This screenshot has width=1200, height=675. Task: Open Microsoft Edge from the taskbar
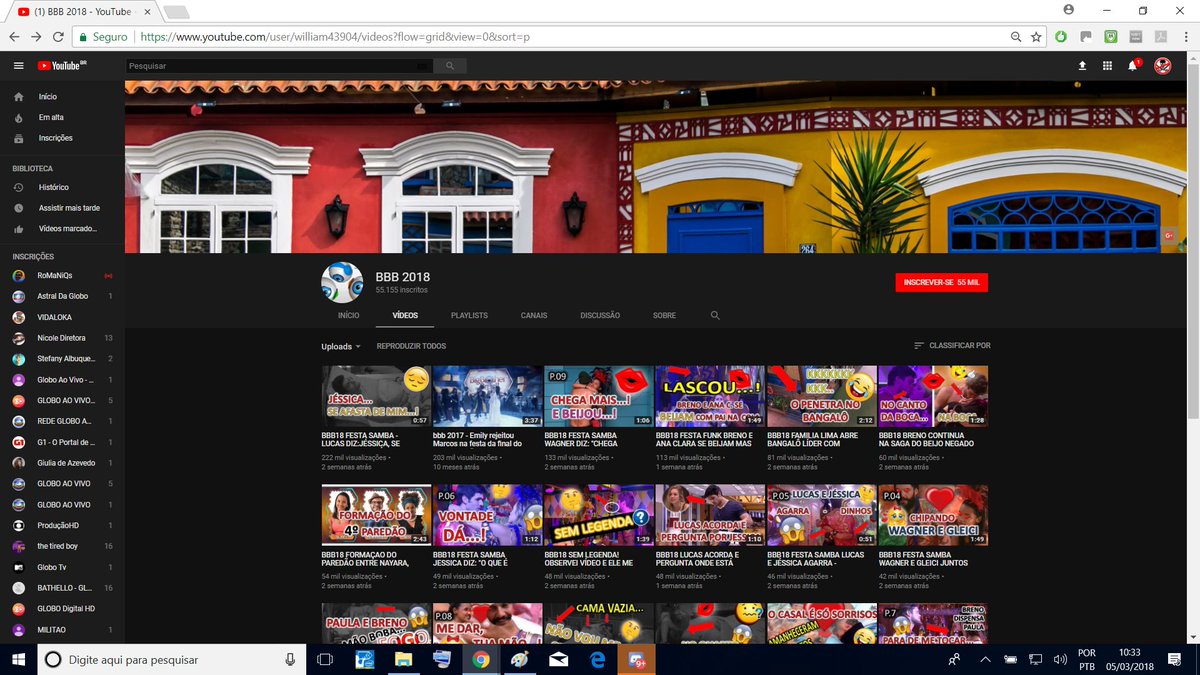point(597,659)
